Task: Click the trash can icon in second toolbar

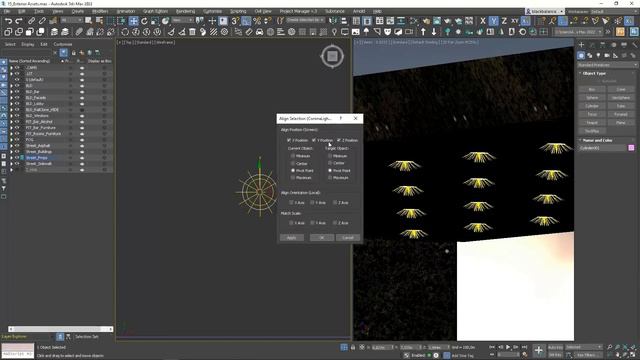Action: coord(192,32)
